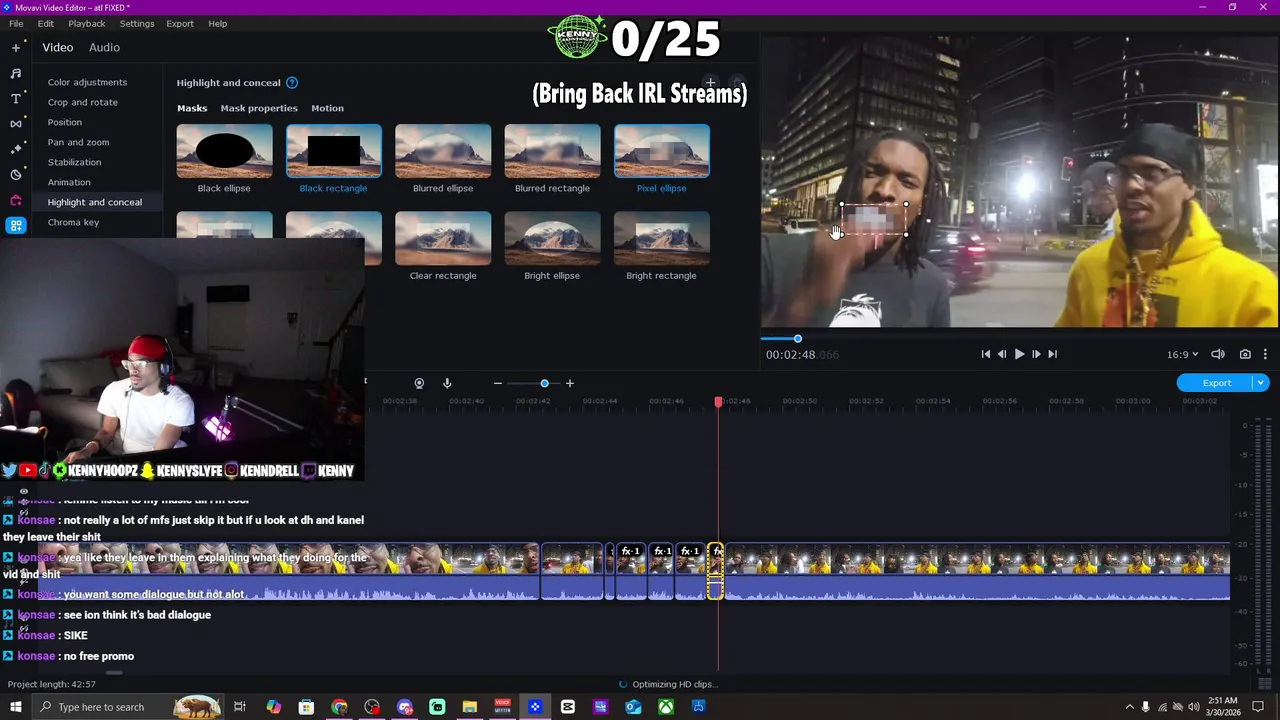This screenshot has height=720, width=1280.
Task: Choose the Blurred ellipse mask
Action: (443, 151)
